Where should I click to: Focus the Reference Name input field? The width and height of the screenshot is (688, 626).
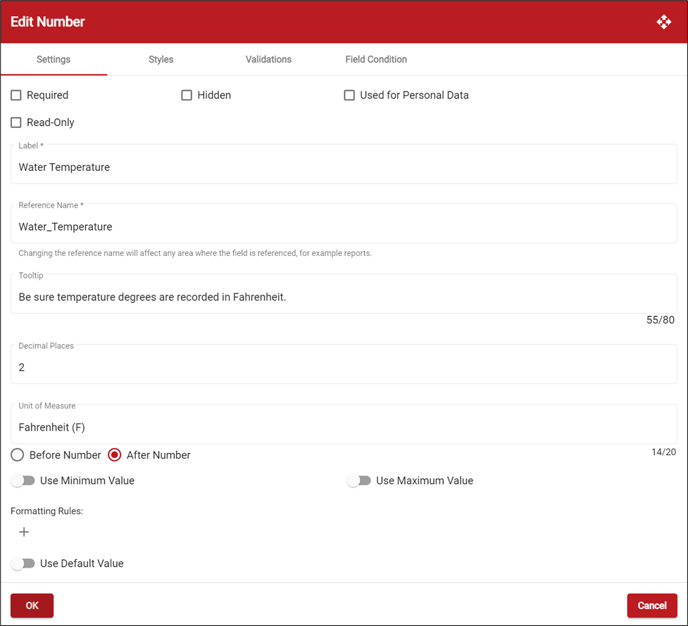point(343,227)
